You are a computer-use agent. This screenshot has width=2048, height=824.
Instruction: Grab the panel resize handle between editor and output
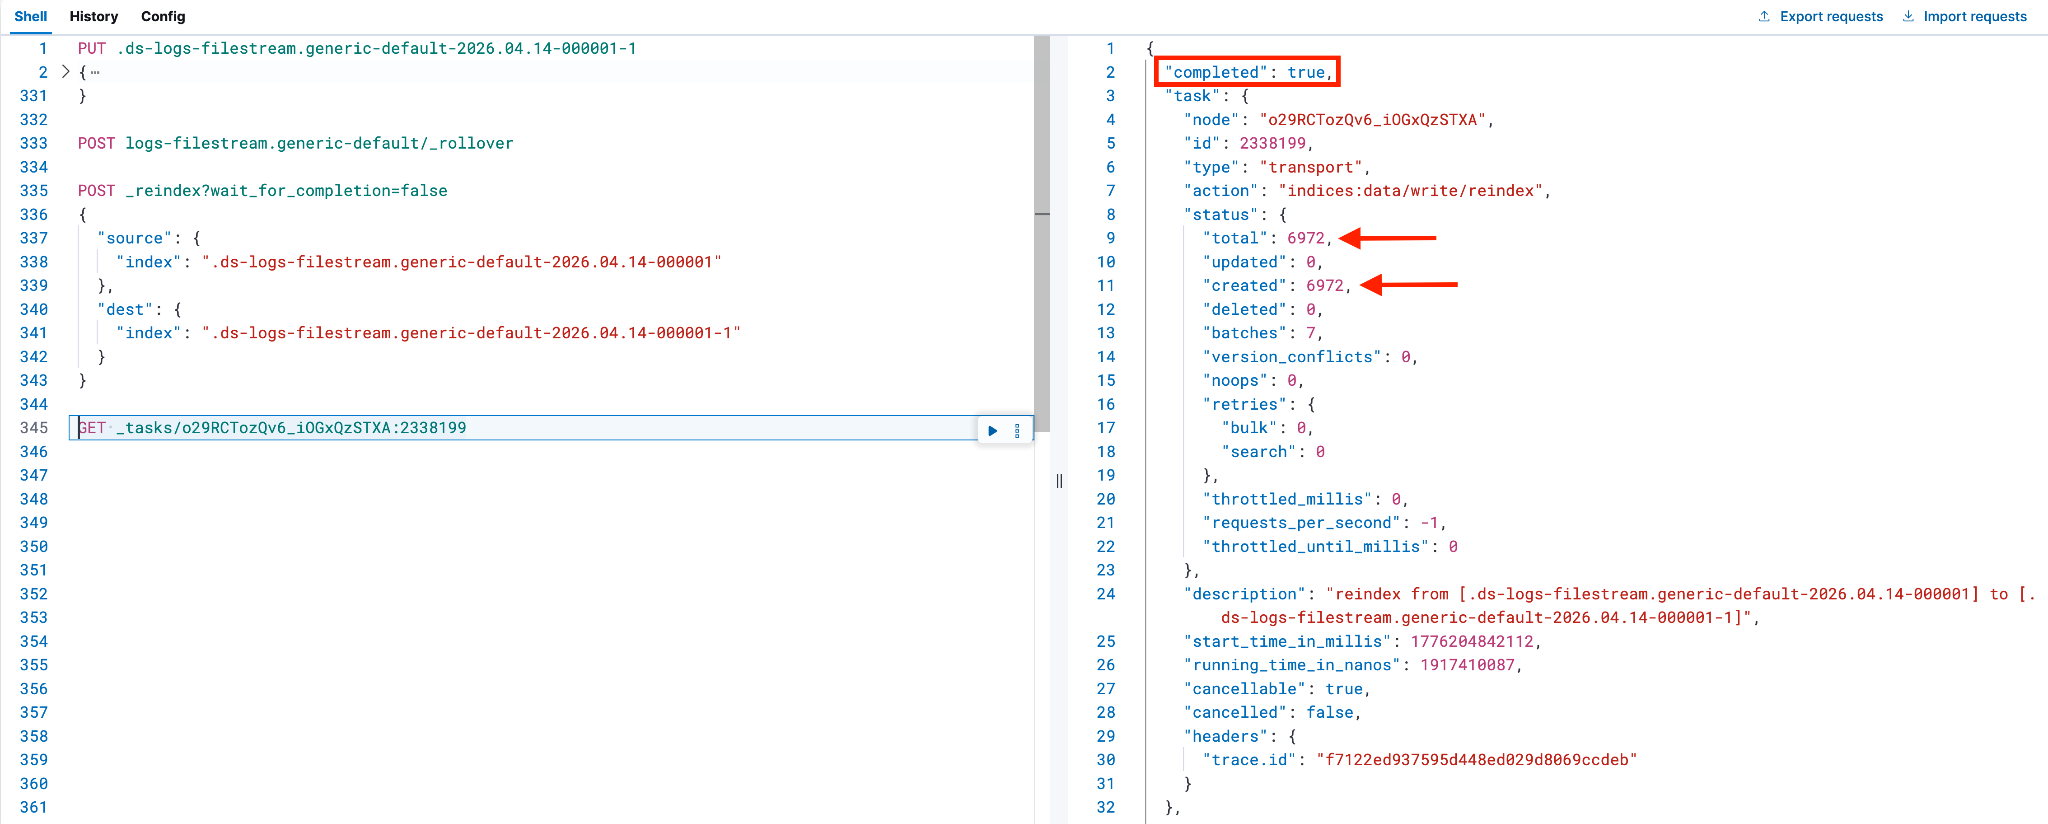1059,480
